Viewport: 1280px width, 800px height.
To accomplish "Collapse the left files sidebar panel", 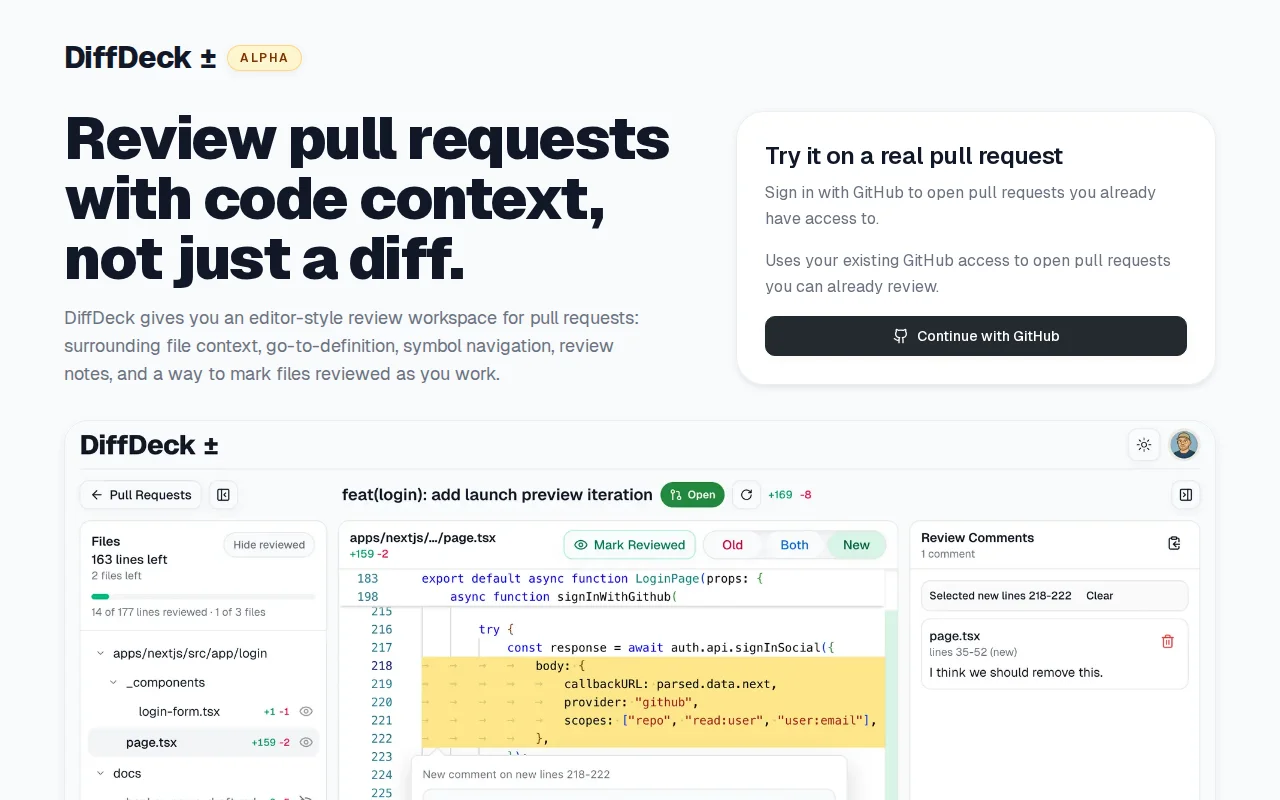I will 223,495.
